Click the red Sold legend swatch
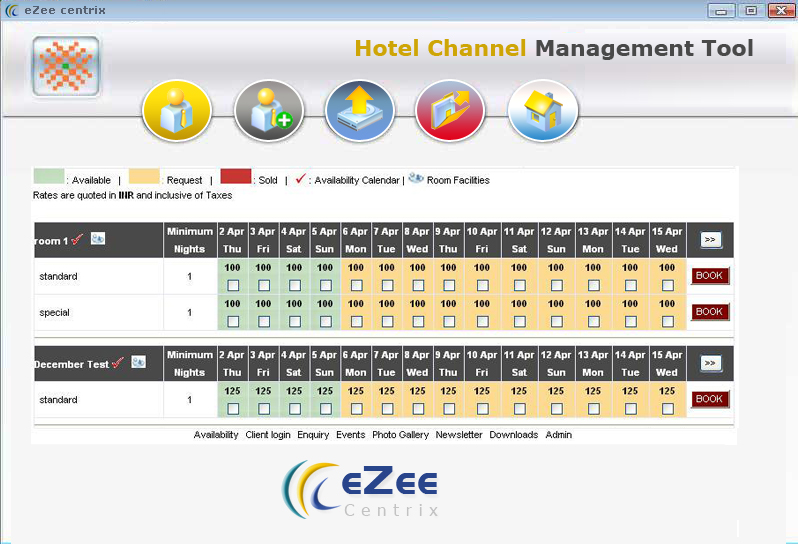Screen dimensions: 798x544 point(236,176)
